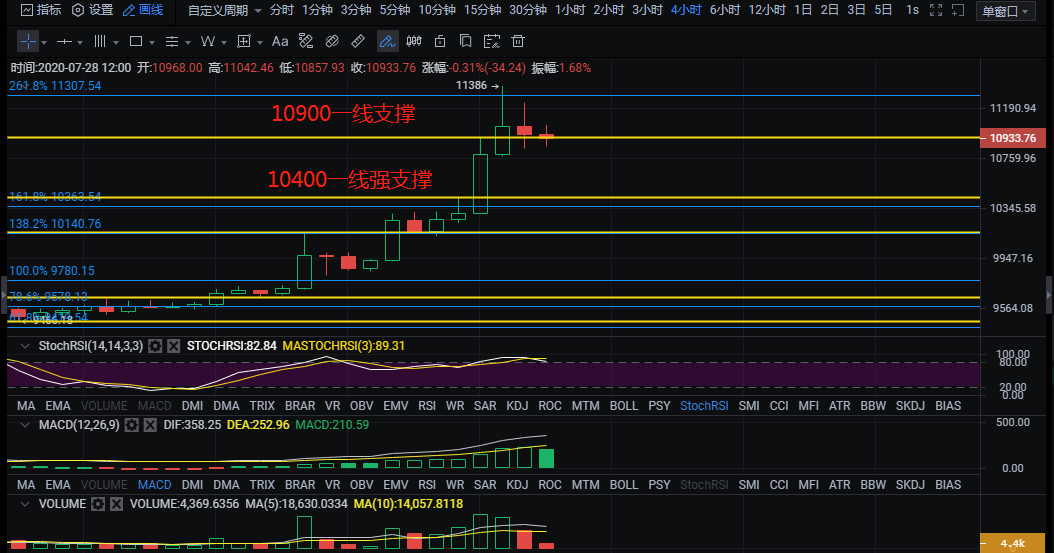Viewport: 1054px width, 553px height.
Task: Switch to 分时 timeline view
Action: (x=282, y=10)
